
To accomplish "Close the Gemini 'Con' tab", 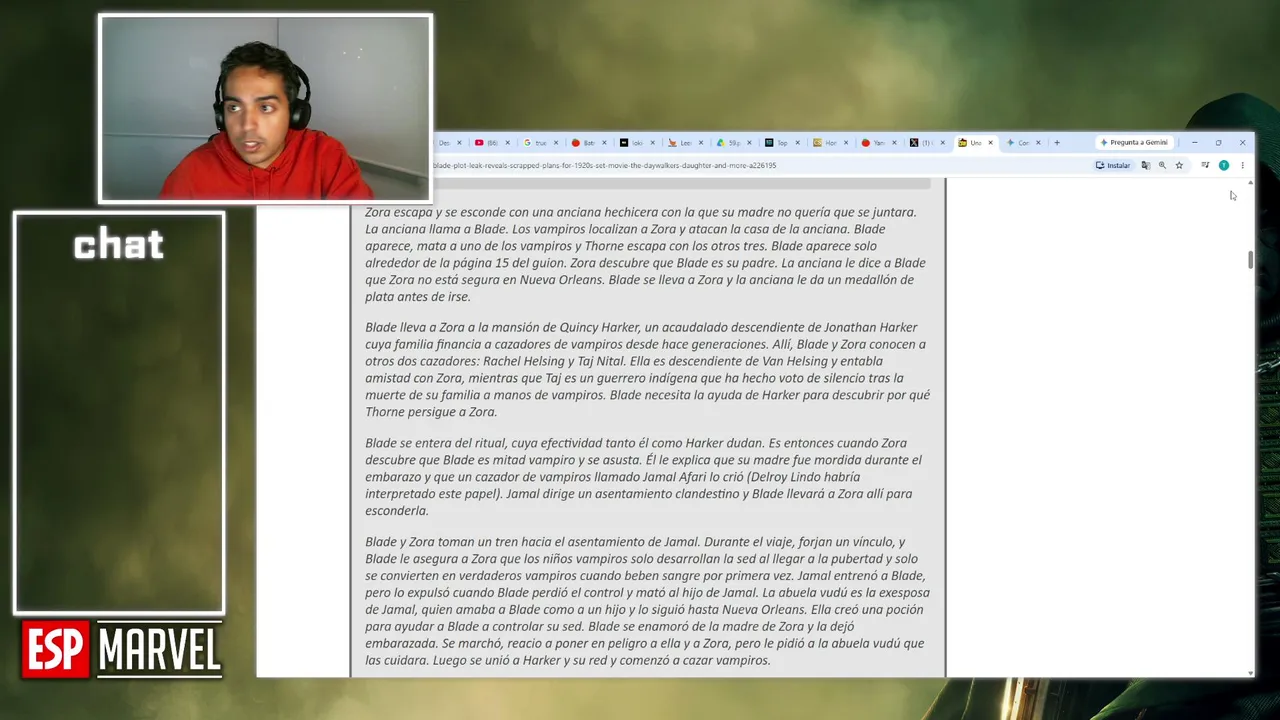I will click(1039, 142).
